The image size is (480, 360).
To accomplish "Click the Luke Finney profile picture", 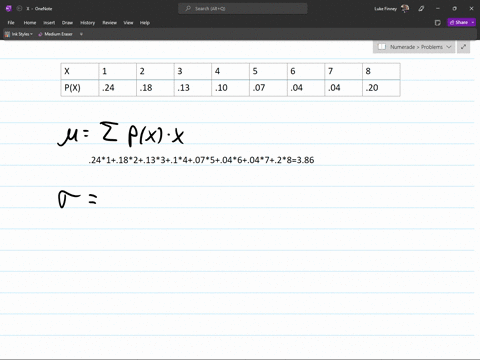I will point(405,8).
